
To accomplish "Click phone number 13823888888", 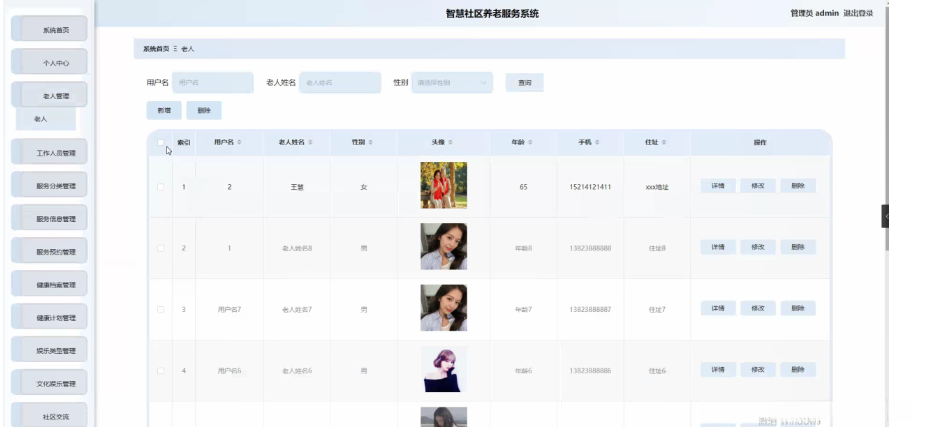I will coord(590,249).
